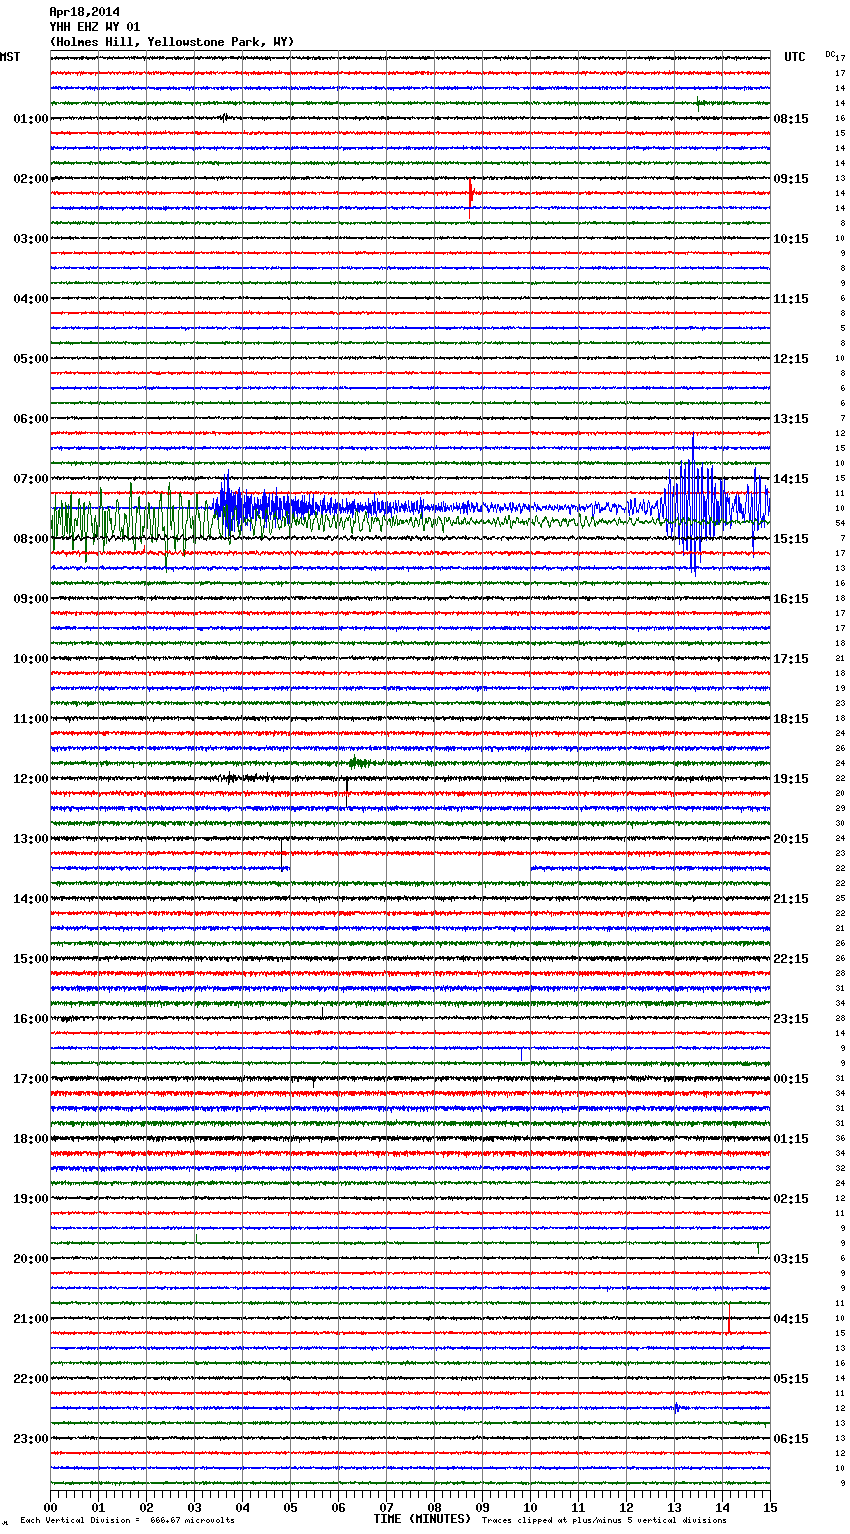Select the 23:15 UTC time label
The image size is (850, 1534).
pos(791,1019)
